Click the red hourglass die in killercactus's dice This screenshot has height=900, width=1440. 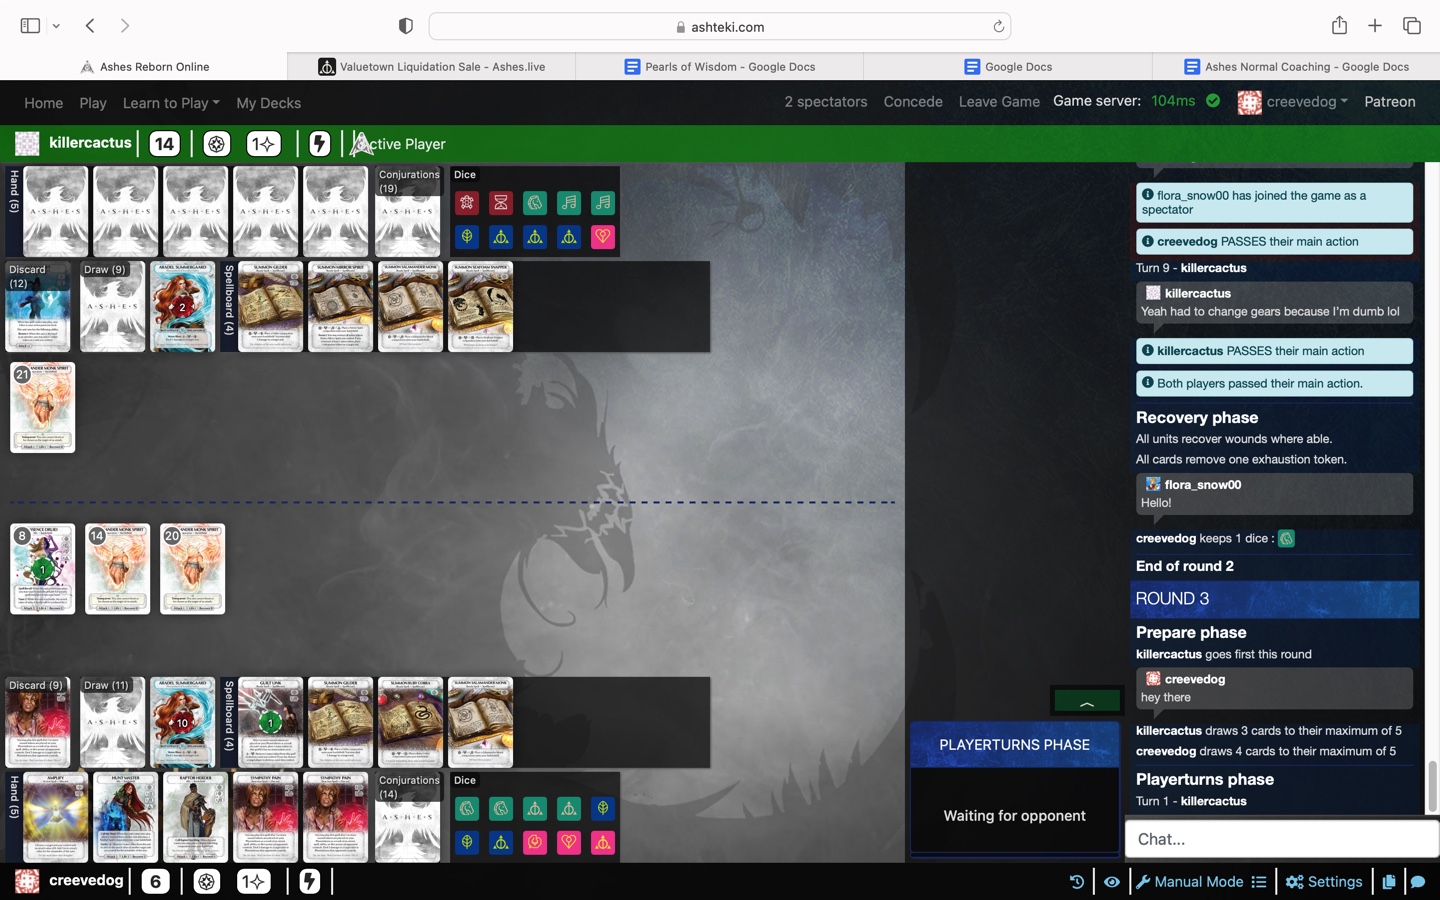(501, 203)
